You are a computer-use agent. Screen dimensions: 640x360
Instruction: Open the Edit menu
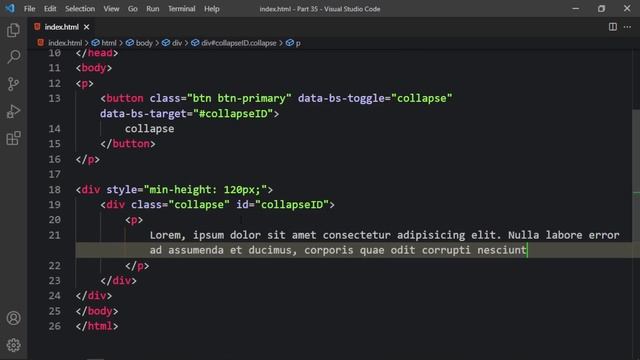click(50, 9)
